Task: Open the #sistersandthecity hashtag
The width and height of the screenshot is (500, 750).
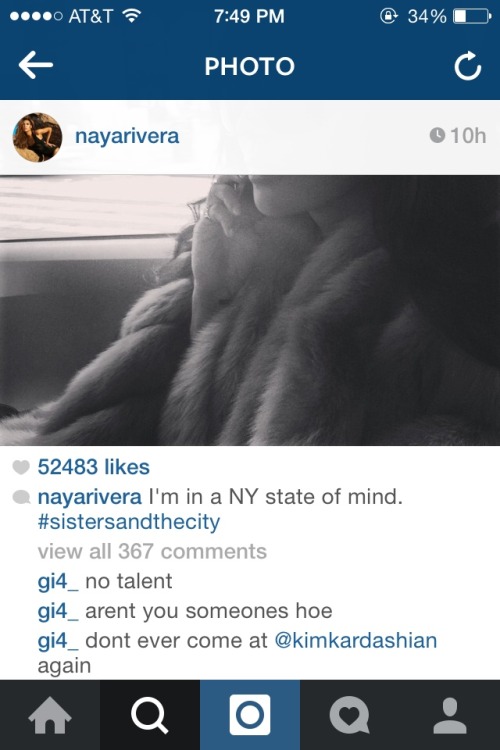Action: [129, 522]
